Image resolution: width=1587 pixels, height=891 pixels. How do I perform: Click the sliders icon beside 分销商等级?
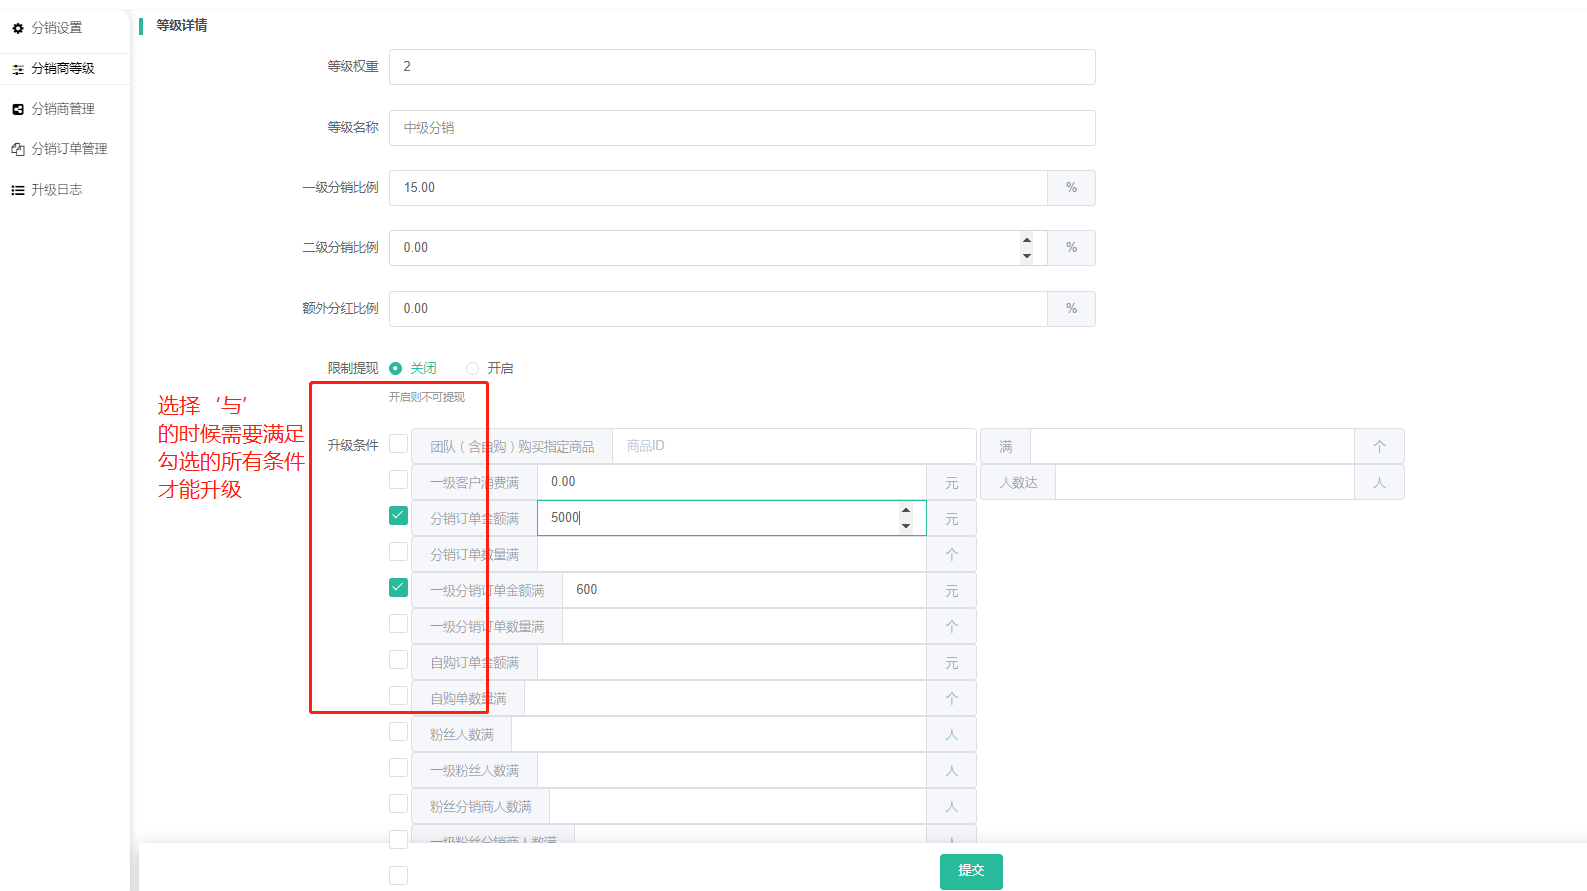point(18,69)
